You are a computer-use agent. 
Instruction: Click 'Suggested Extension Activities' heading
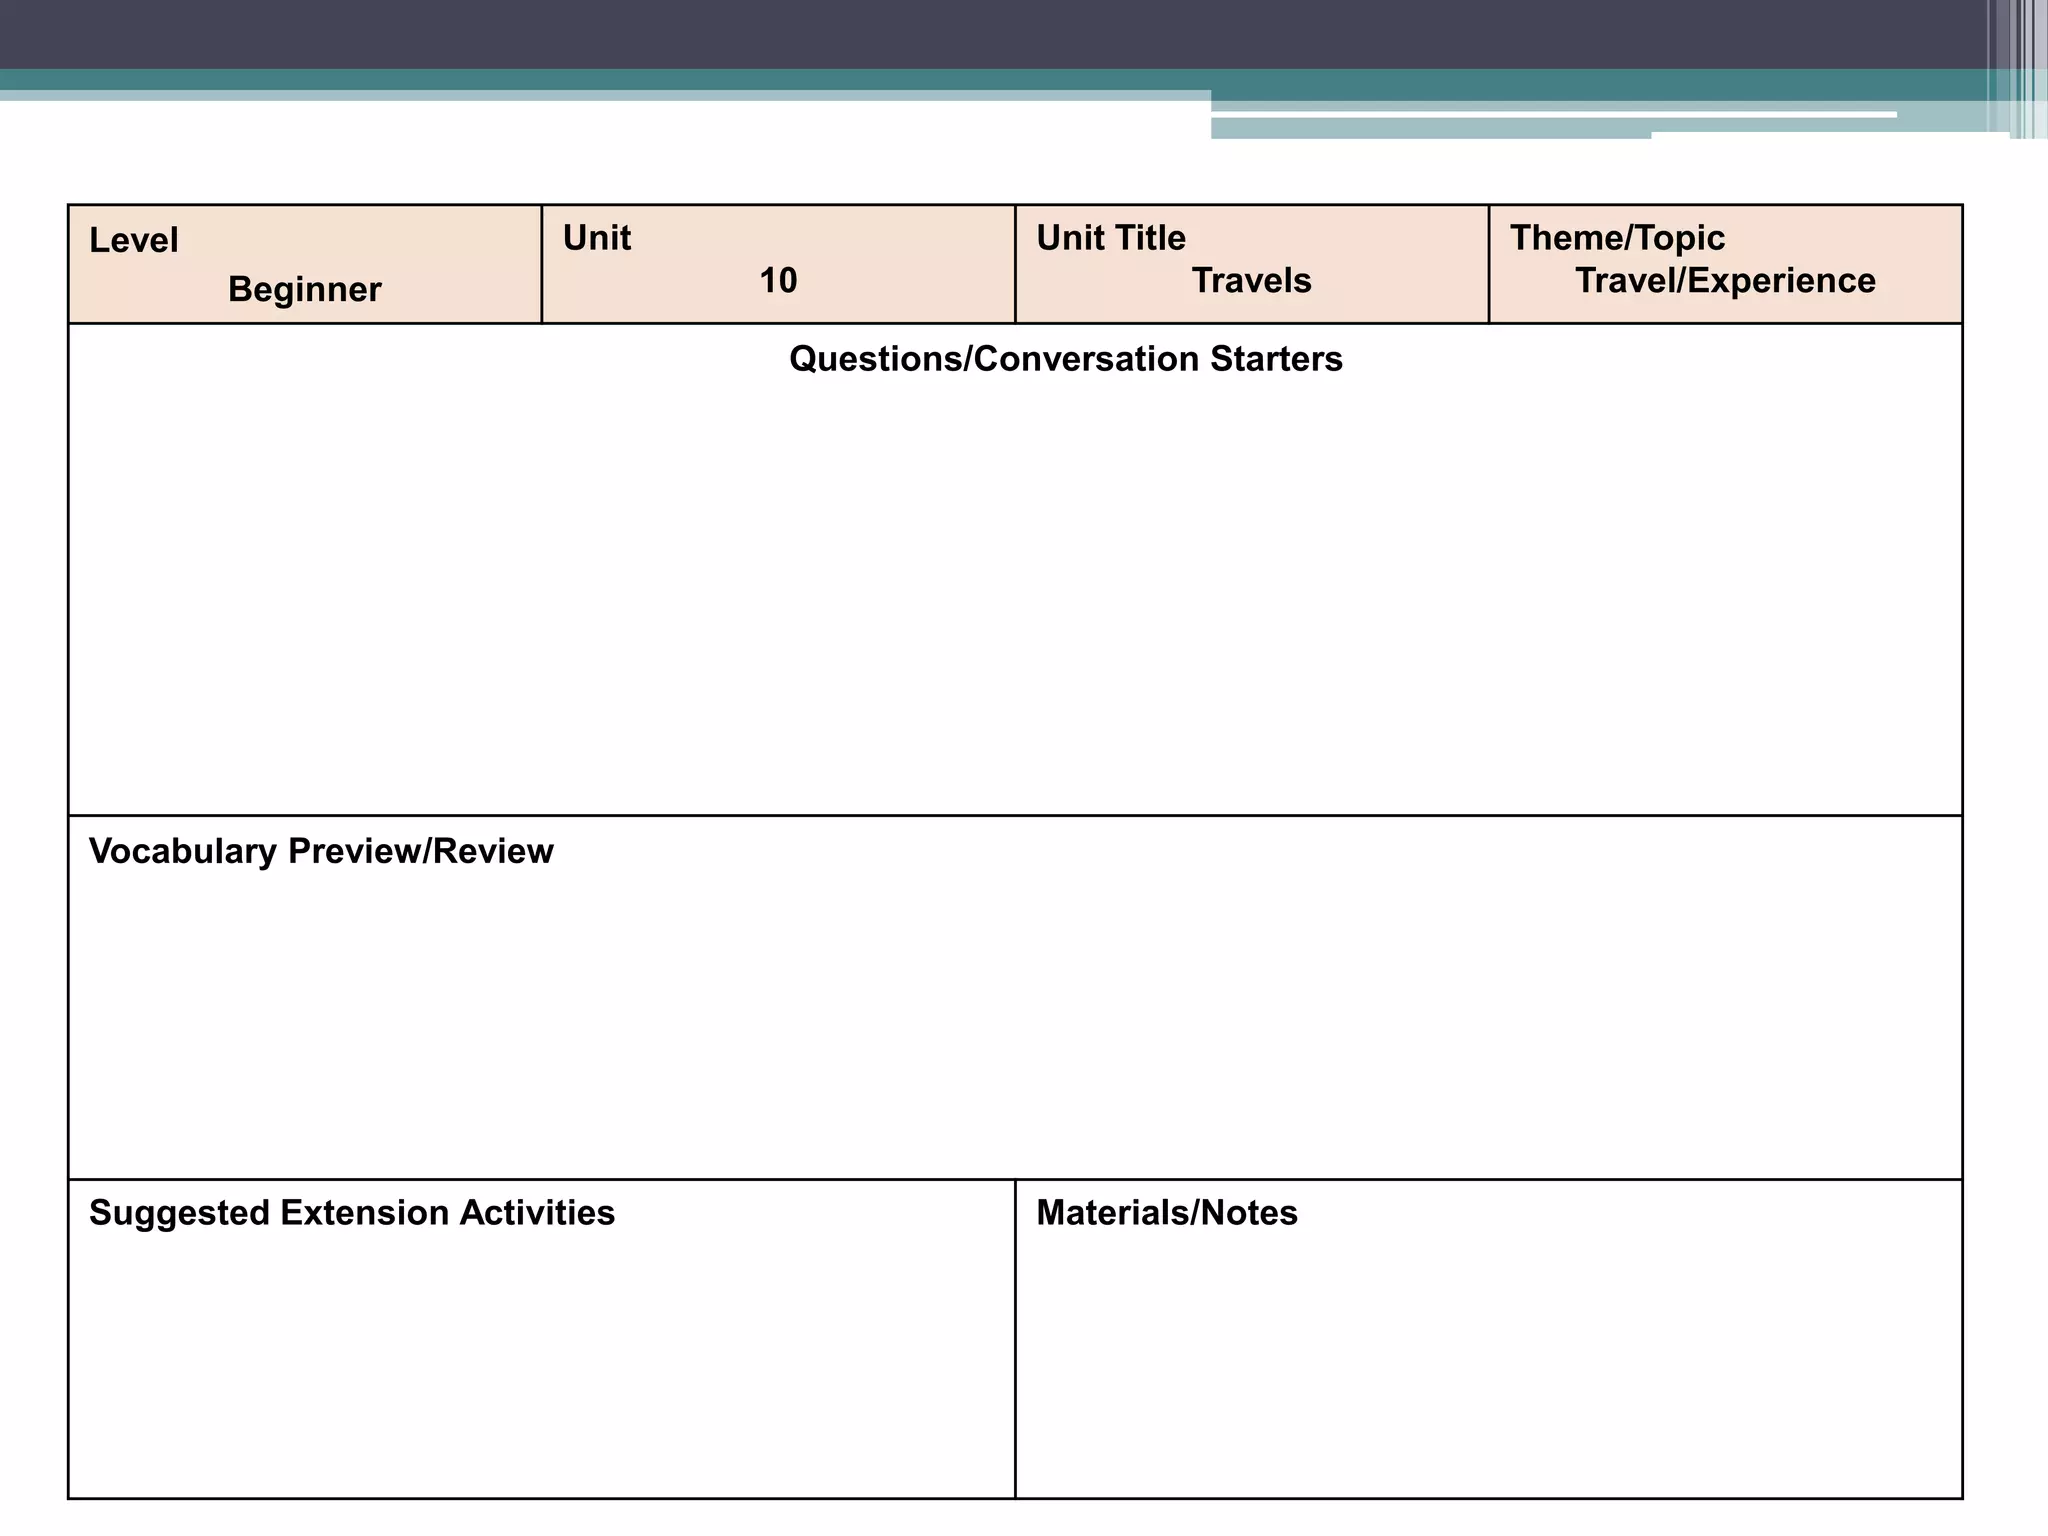click(352, 1213)
